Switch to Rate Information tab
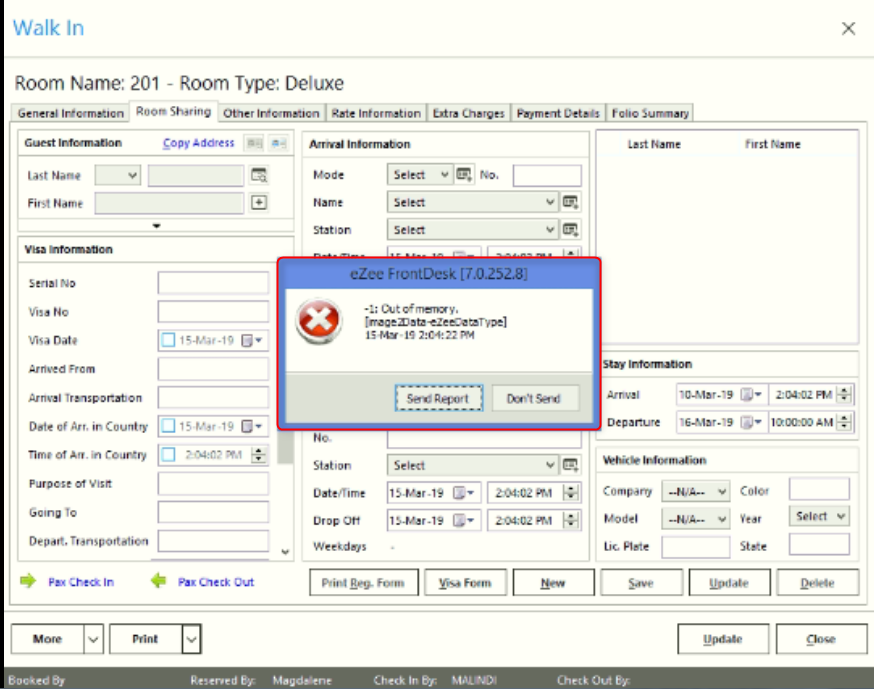This screenshot has height=689, width=874. 376,113
